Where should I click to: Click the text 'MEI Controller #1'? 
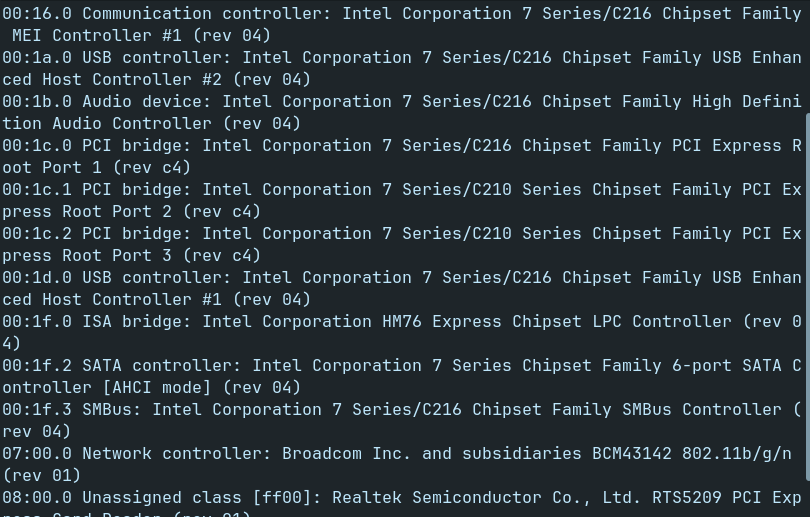pos(97,36)
